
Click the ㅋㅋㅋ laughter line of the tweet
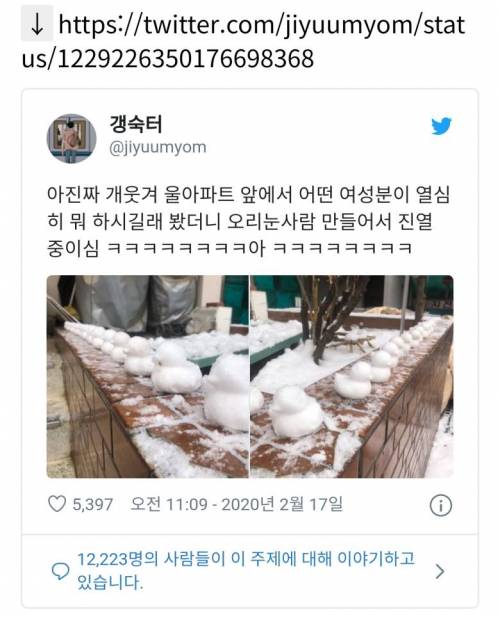click(260, 248)
